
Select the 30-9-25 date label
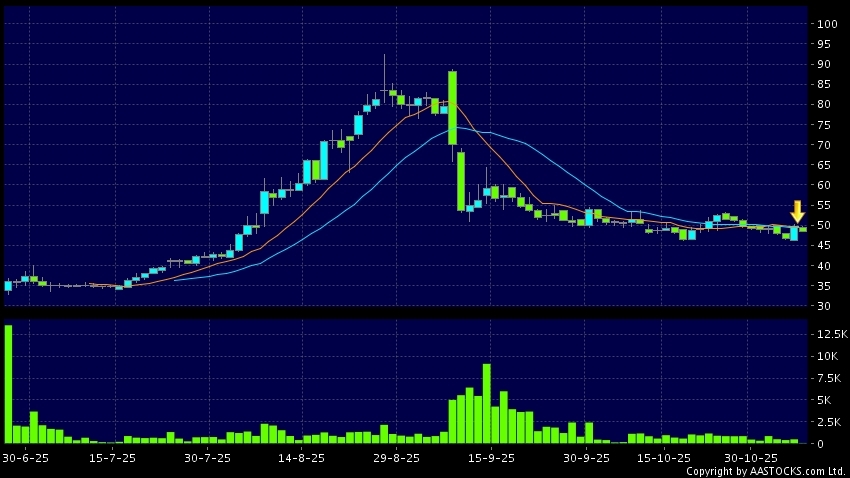[x=586, y=457]
